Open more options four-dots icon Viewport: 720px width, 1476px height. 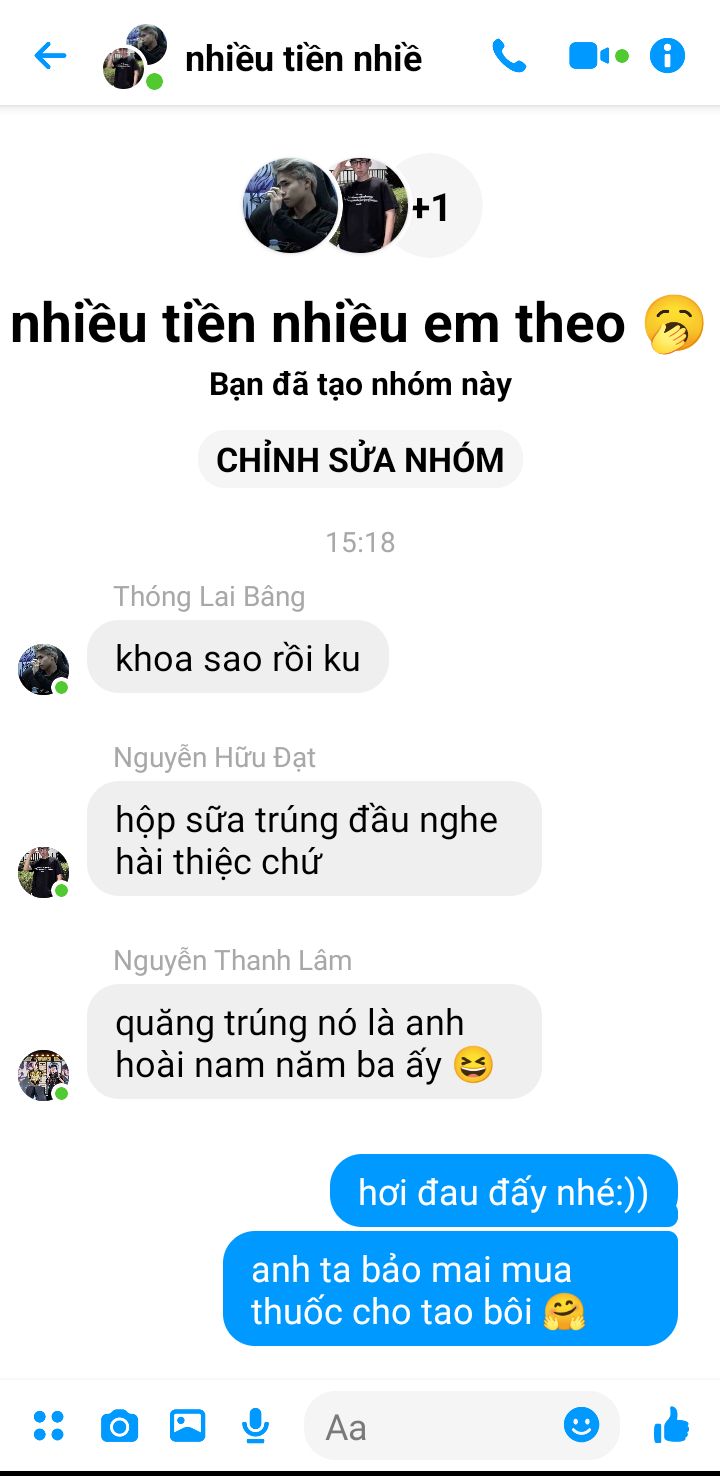click(48, 1425)
